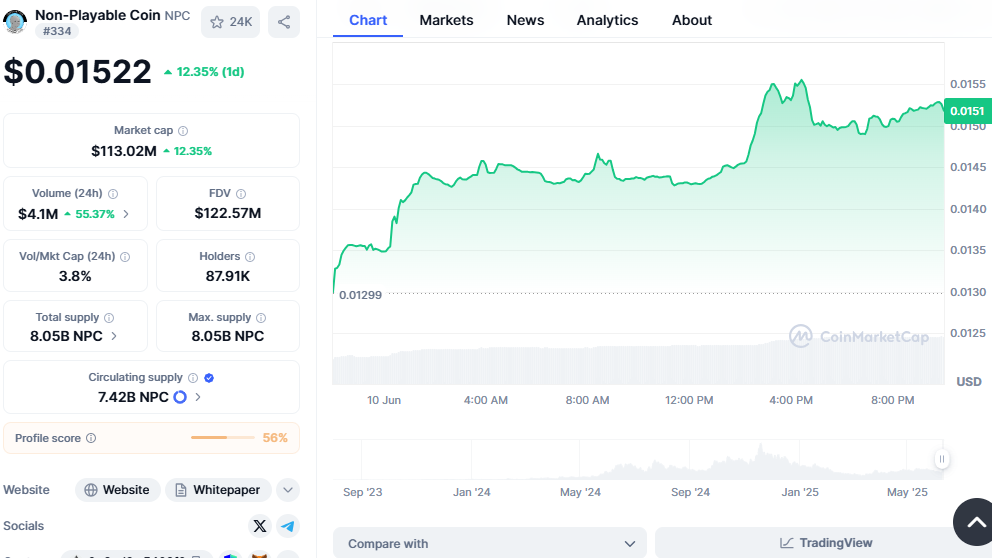Open the X (Twitter) social link
Viewport: 992px width, 558px height.
tap(259, 526)
